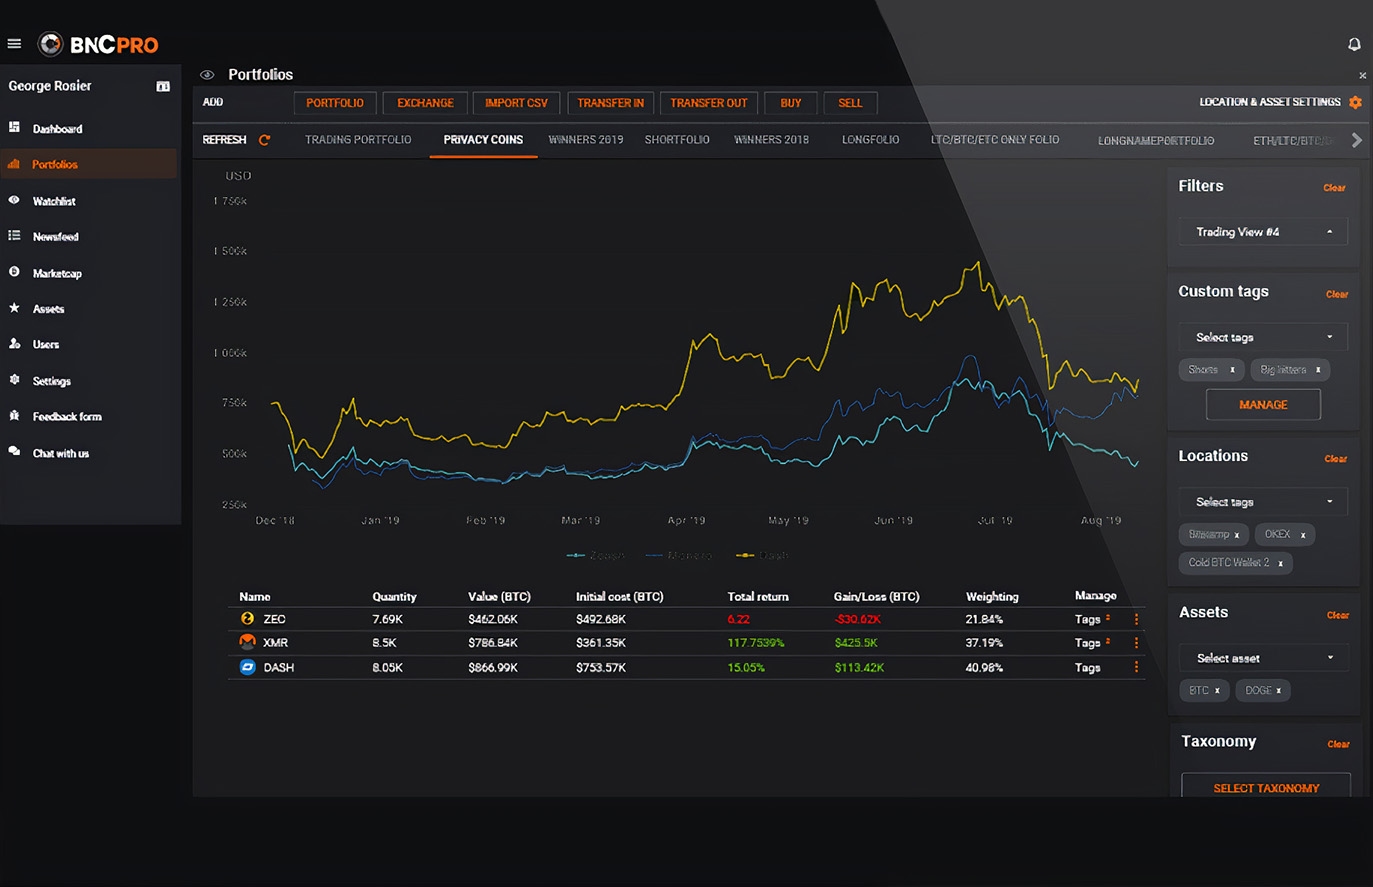The image size is (1373, 887).
Task: Click the Settings gear icon in sidebar
Action: 14,380
